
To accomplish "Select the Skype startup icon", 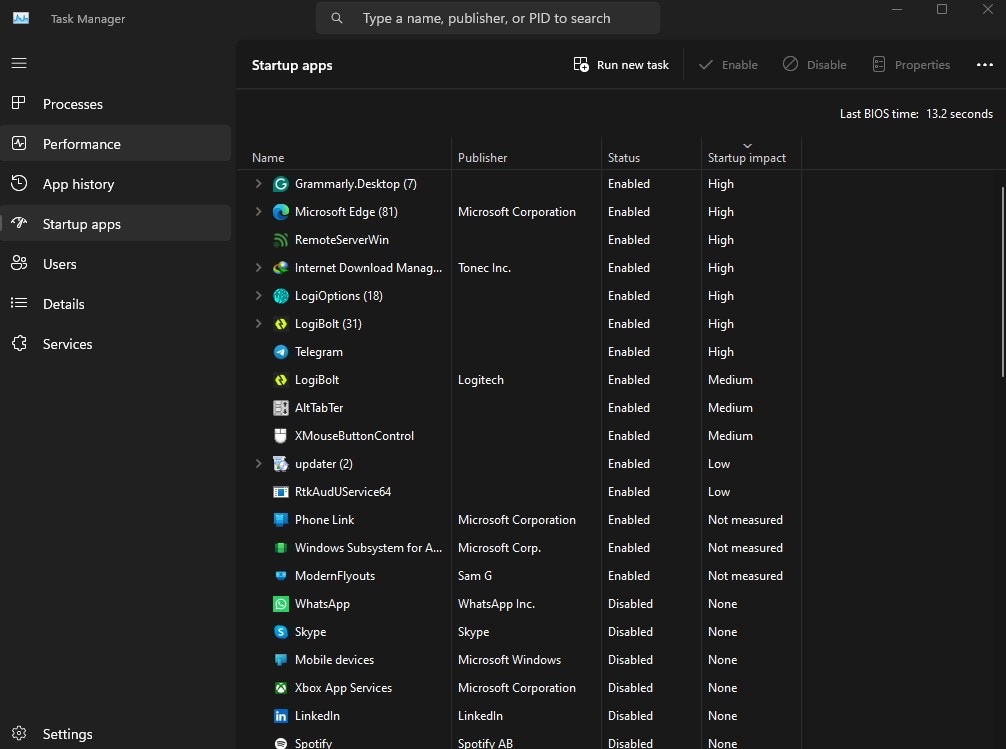I will 281,632.
